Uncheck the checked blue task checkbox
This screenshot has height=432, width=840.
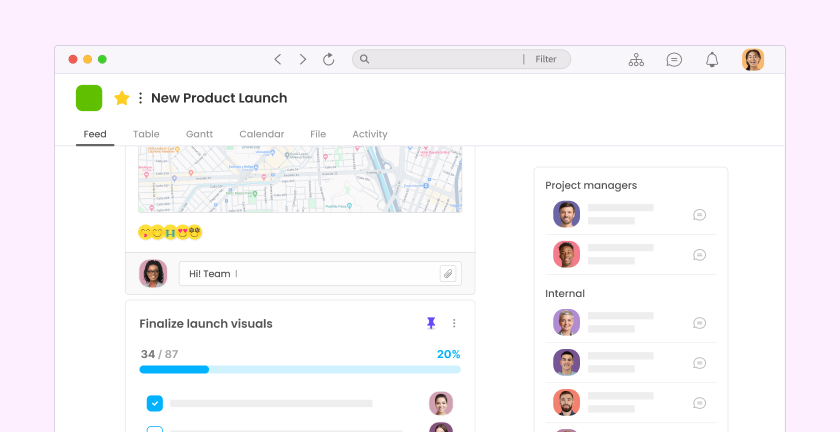(x=155, y=403)
